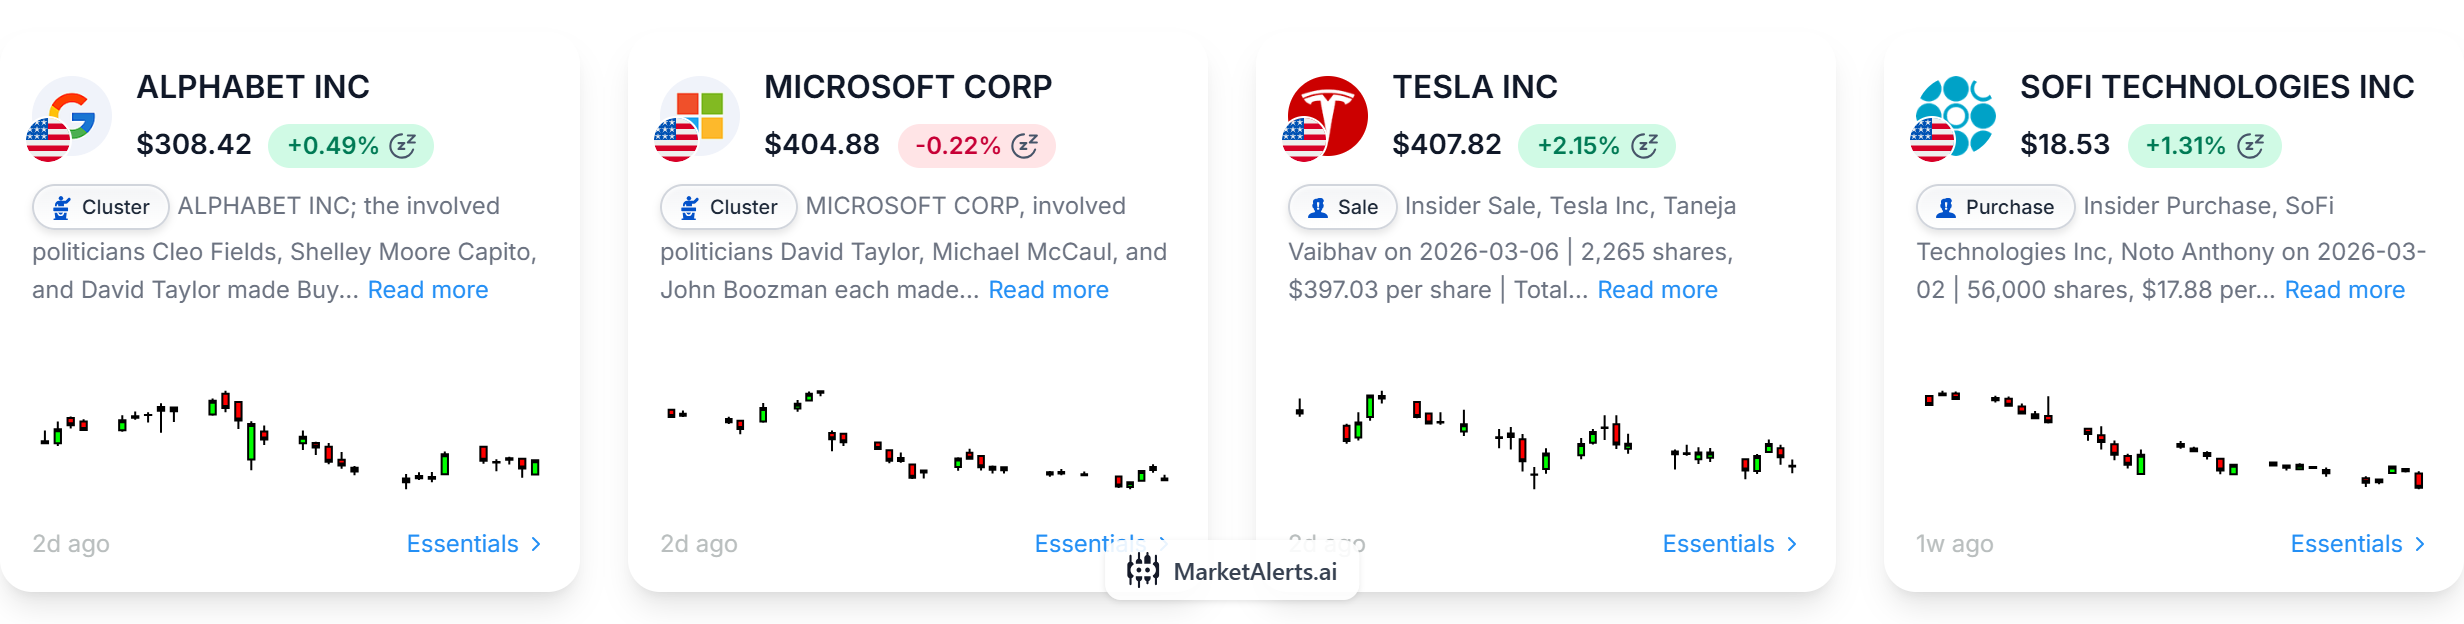Click the sleep icon beside Tesla's +2.15%
Viewport: 2464px width, 624px height.
pos(1645,146)
